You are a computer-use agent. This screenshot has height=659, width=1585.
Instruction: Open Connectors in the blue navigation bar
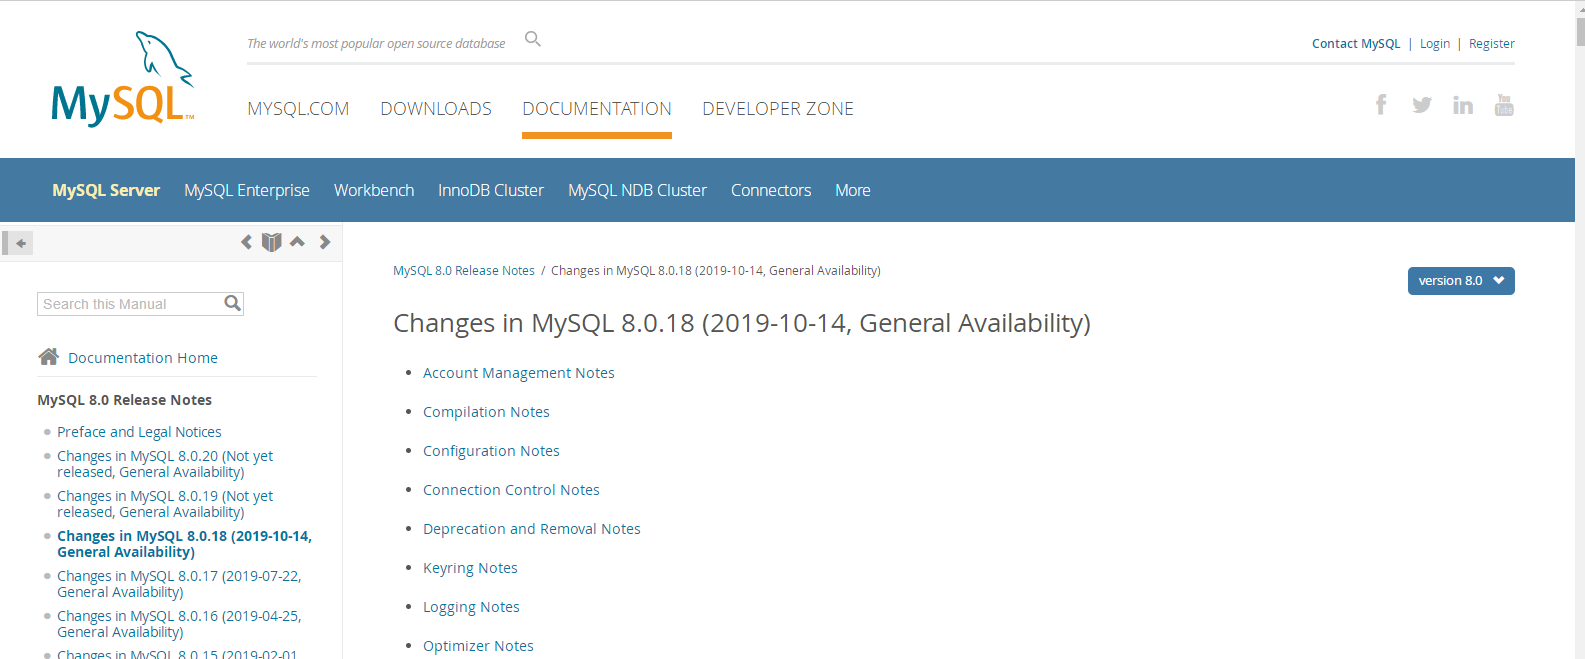771,190
